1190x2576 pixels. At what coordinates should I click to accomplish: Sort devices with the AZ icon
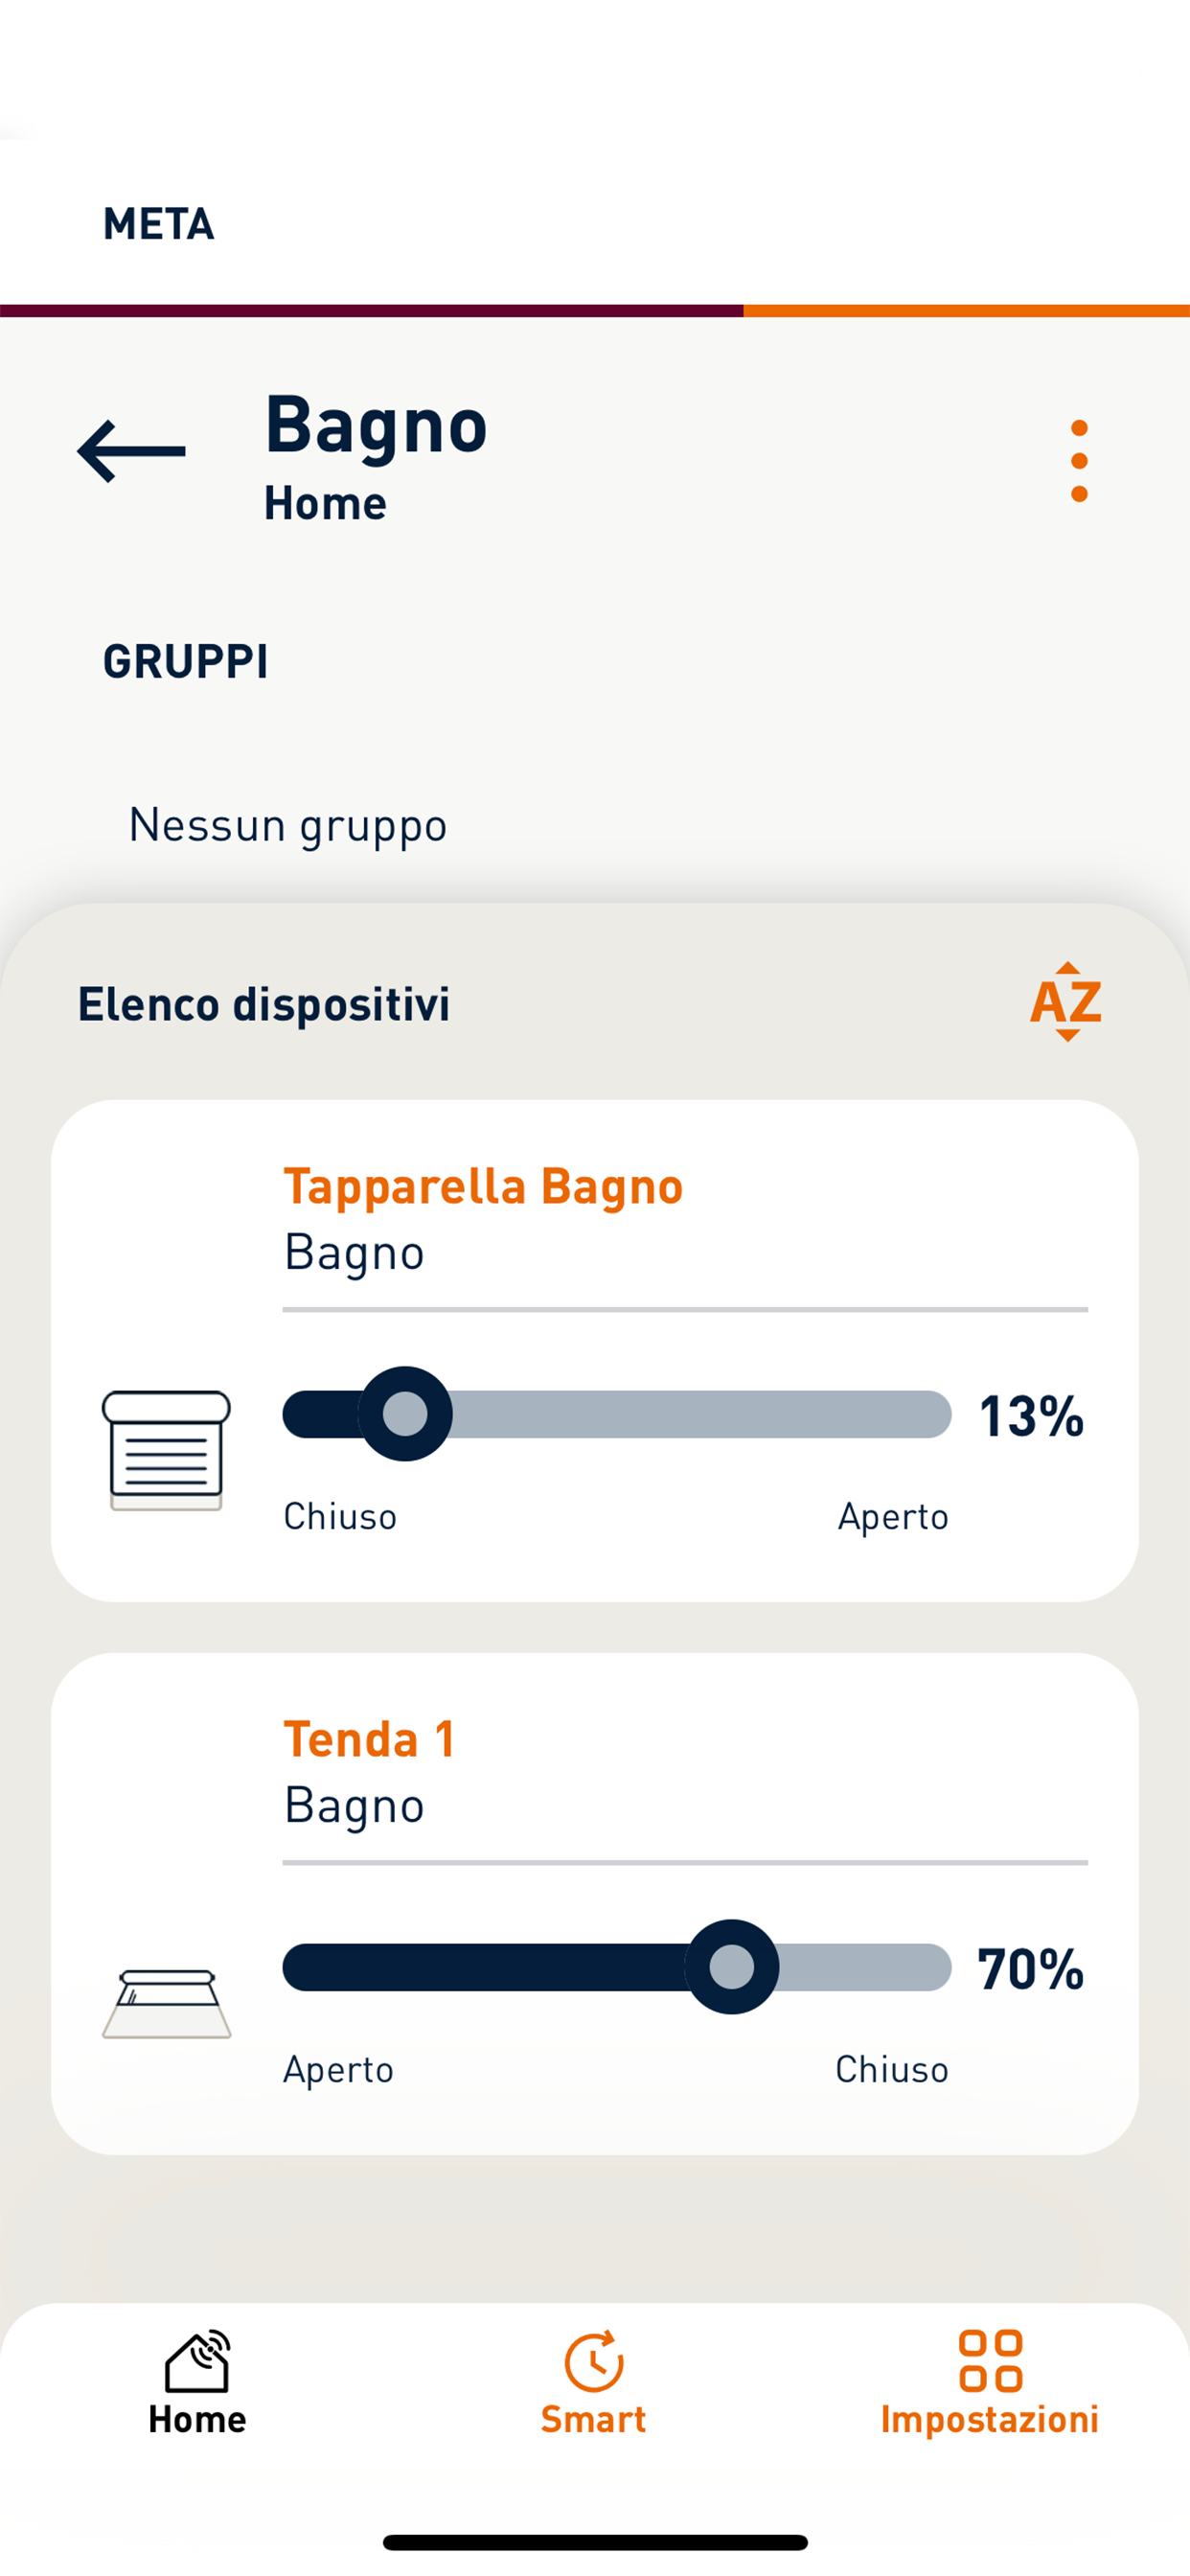tap(1066, 1001)
